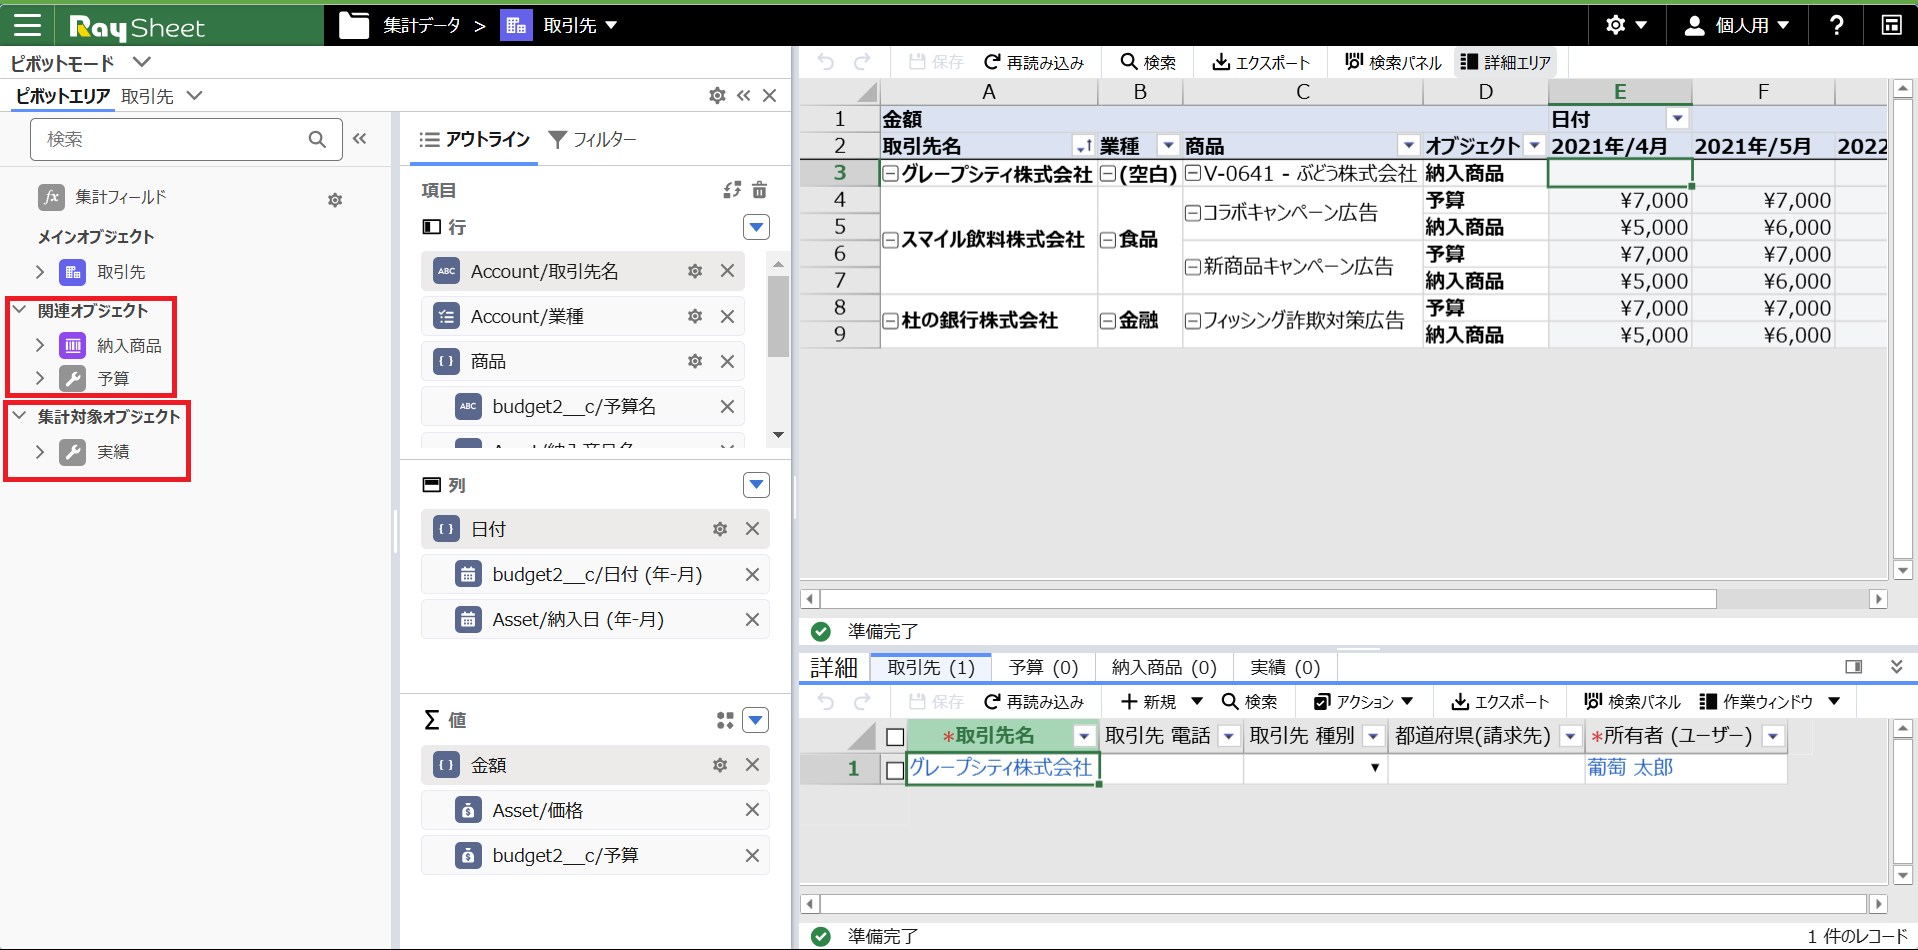Screen dimensions: 1918x950
Task: Click the values layout grid icon
Action: 725,720
